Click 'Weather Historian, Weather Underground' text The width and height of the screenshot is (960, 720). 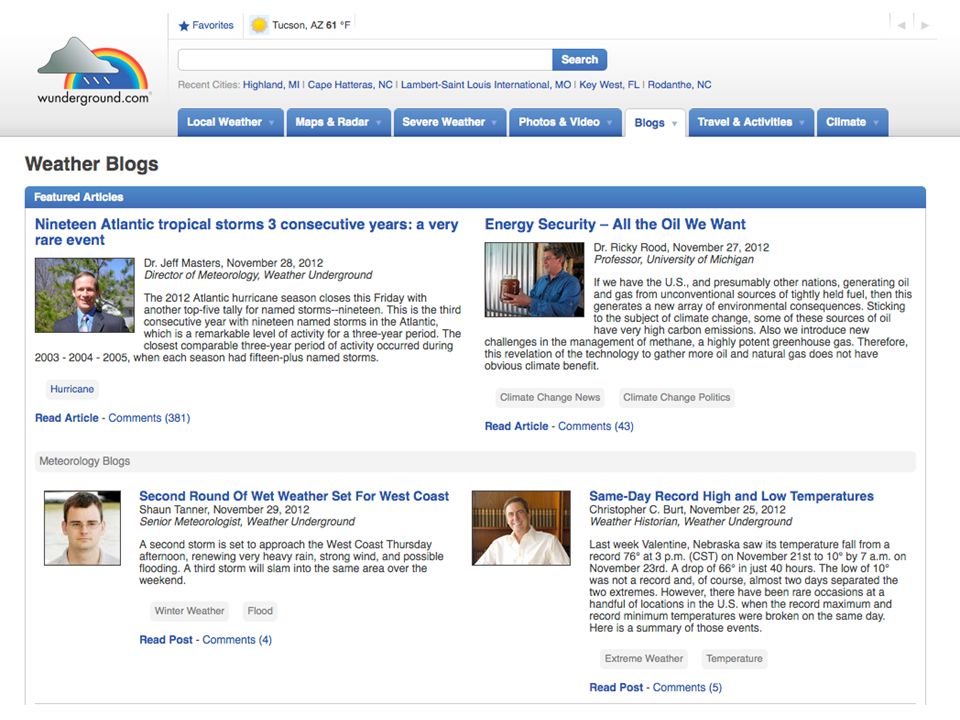691,522
